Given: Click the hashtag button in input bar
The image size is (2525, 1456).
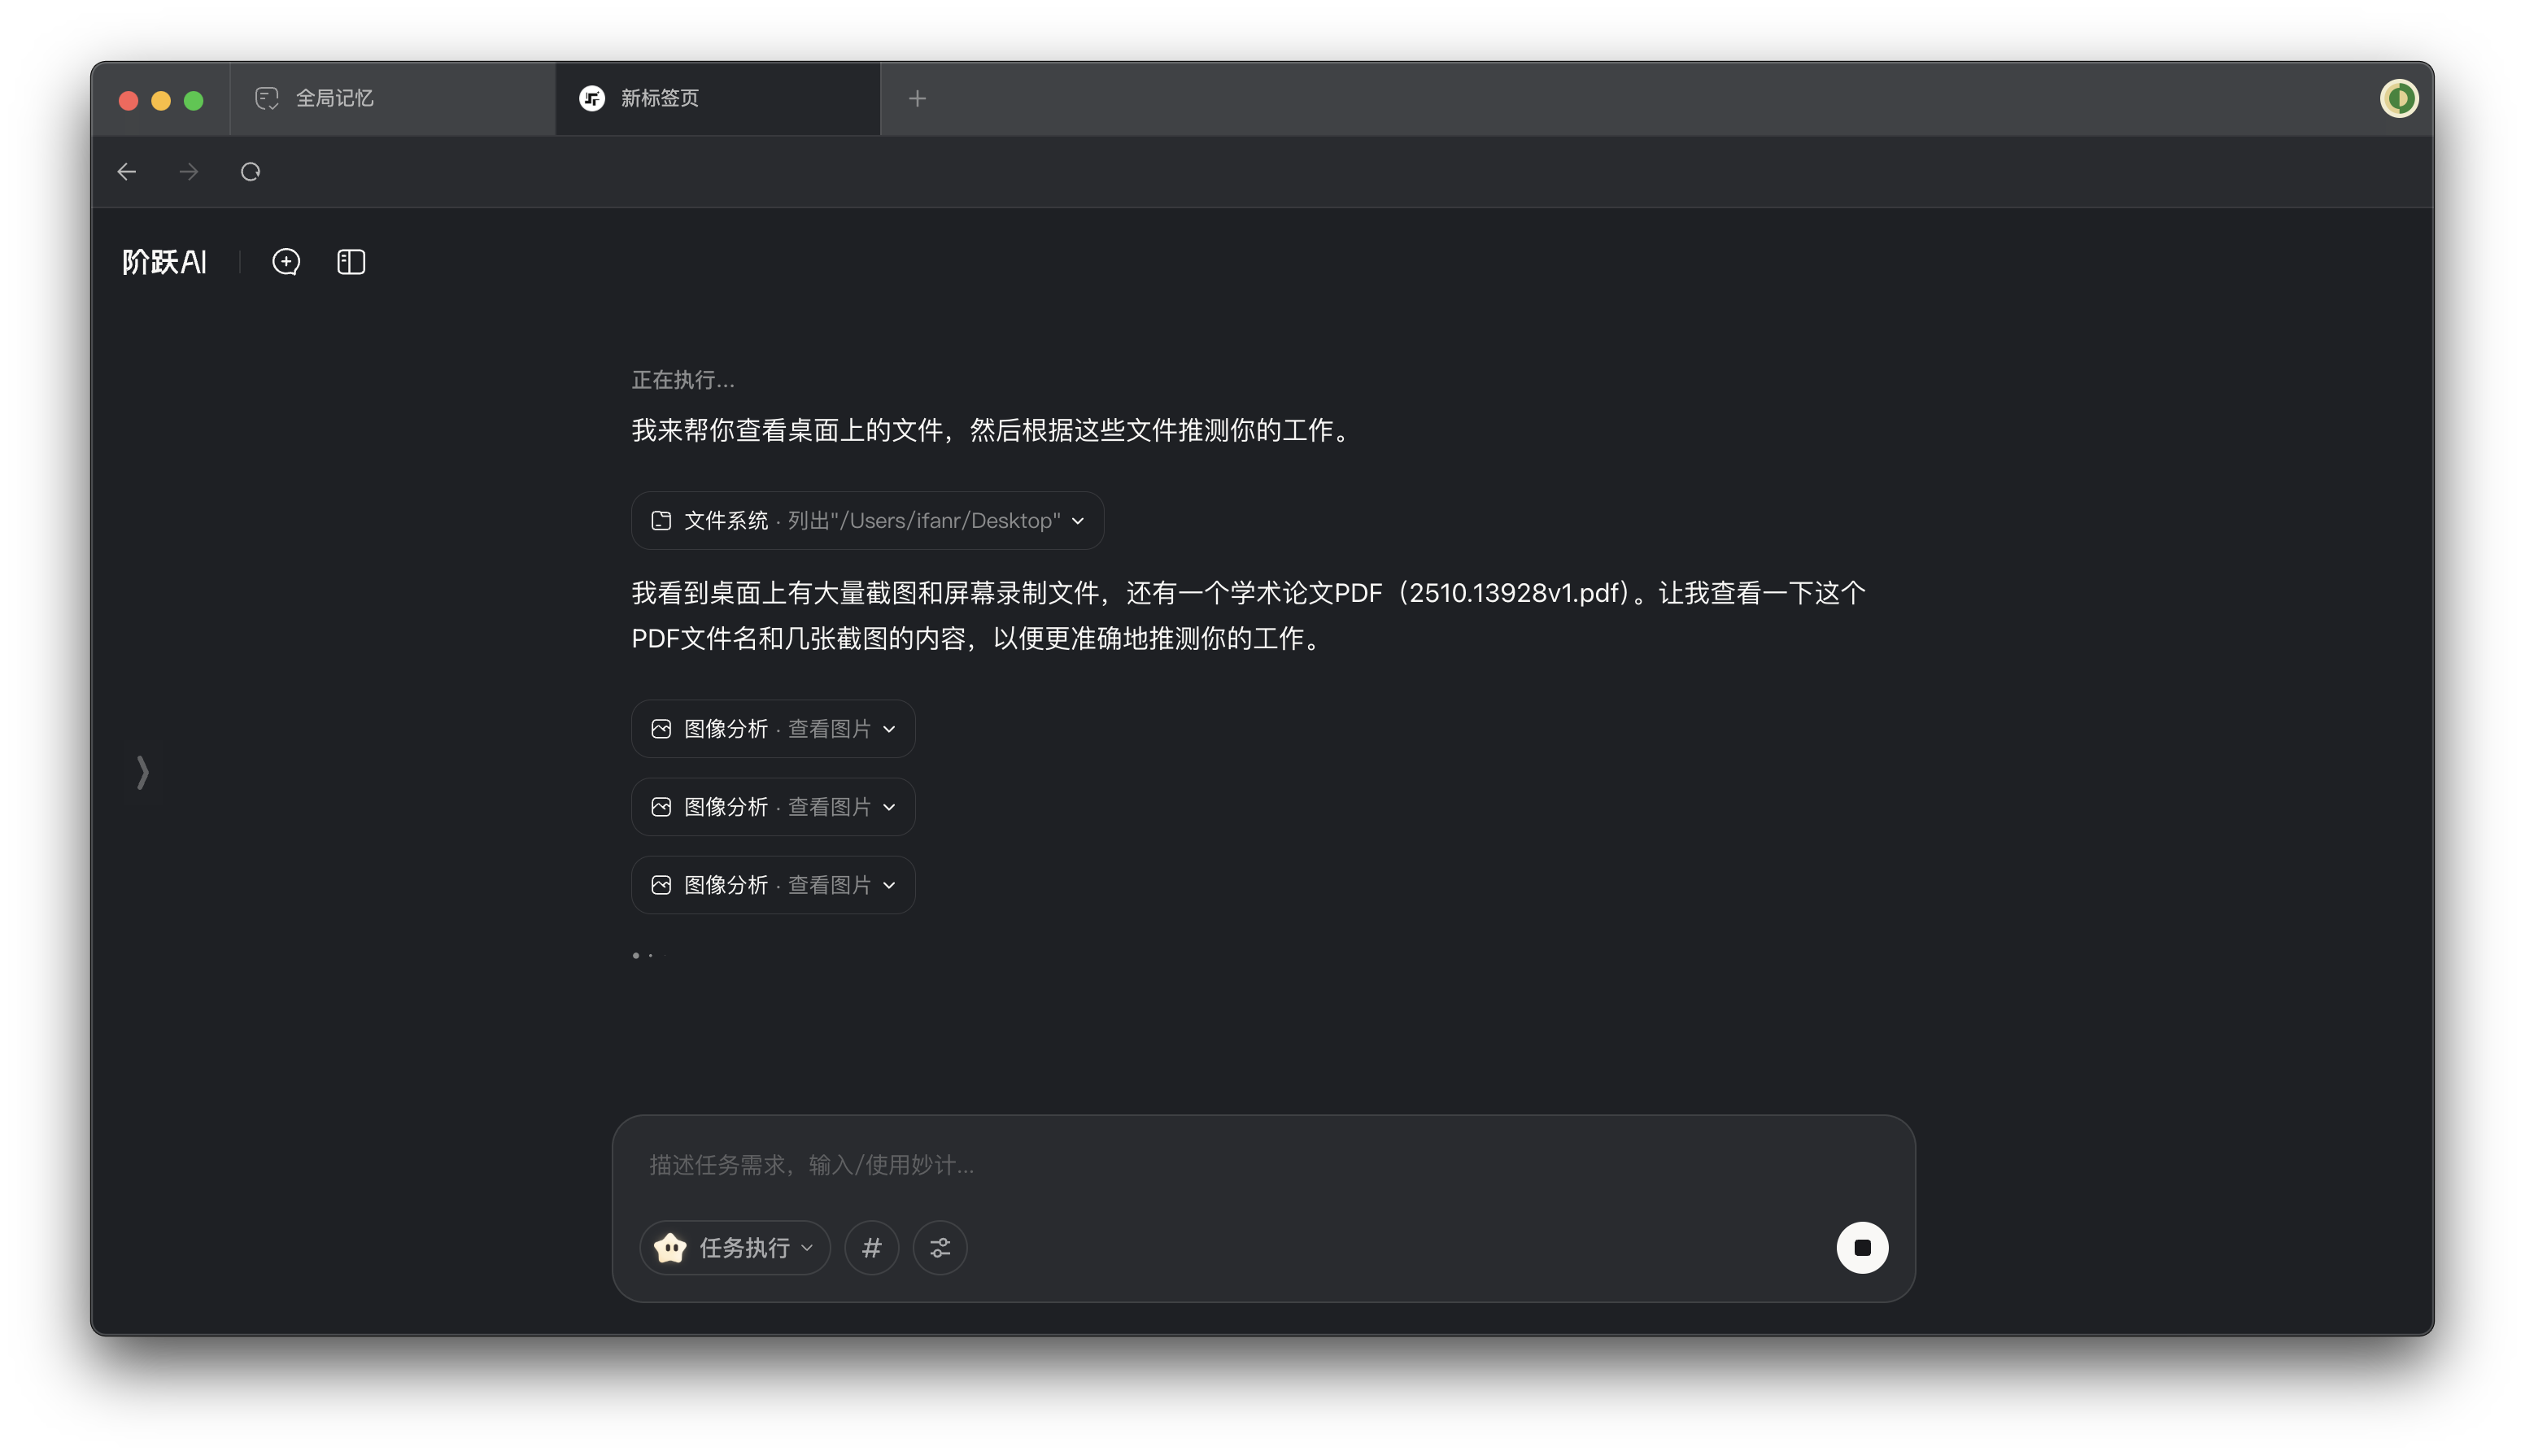Looking at the screenshot, I should coord(871,1248).
